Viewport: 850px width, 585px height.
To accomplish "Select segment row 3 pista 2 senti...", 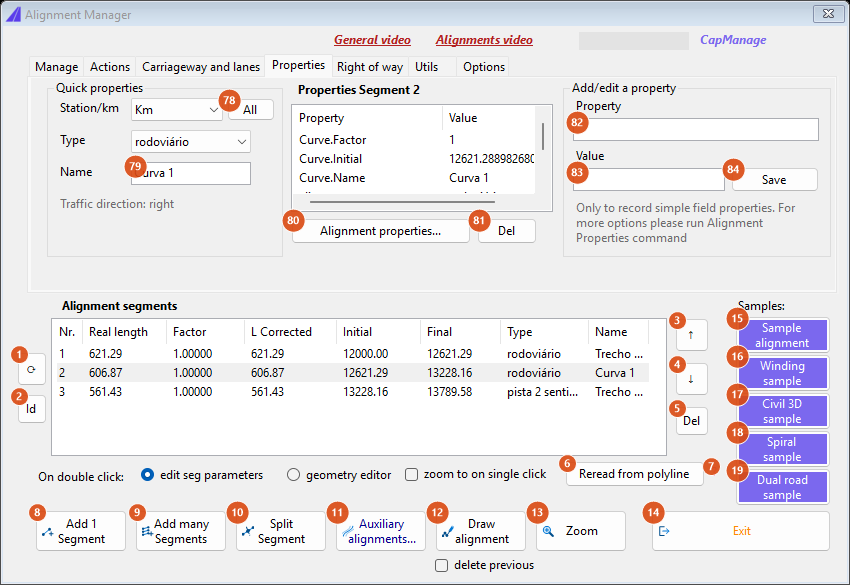I will [x=352, y=392].
